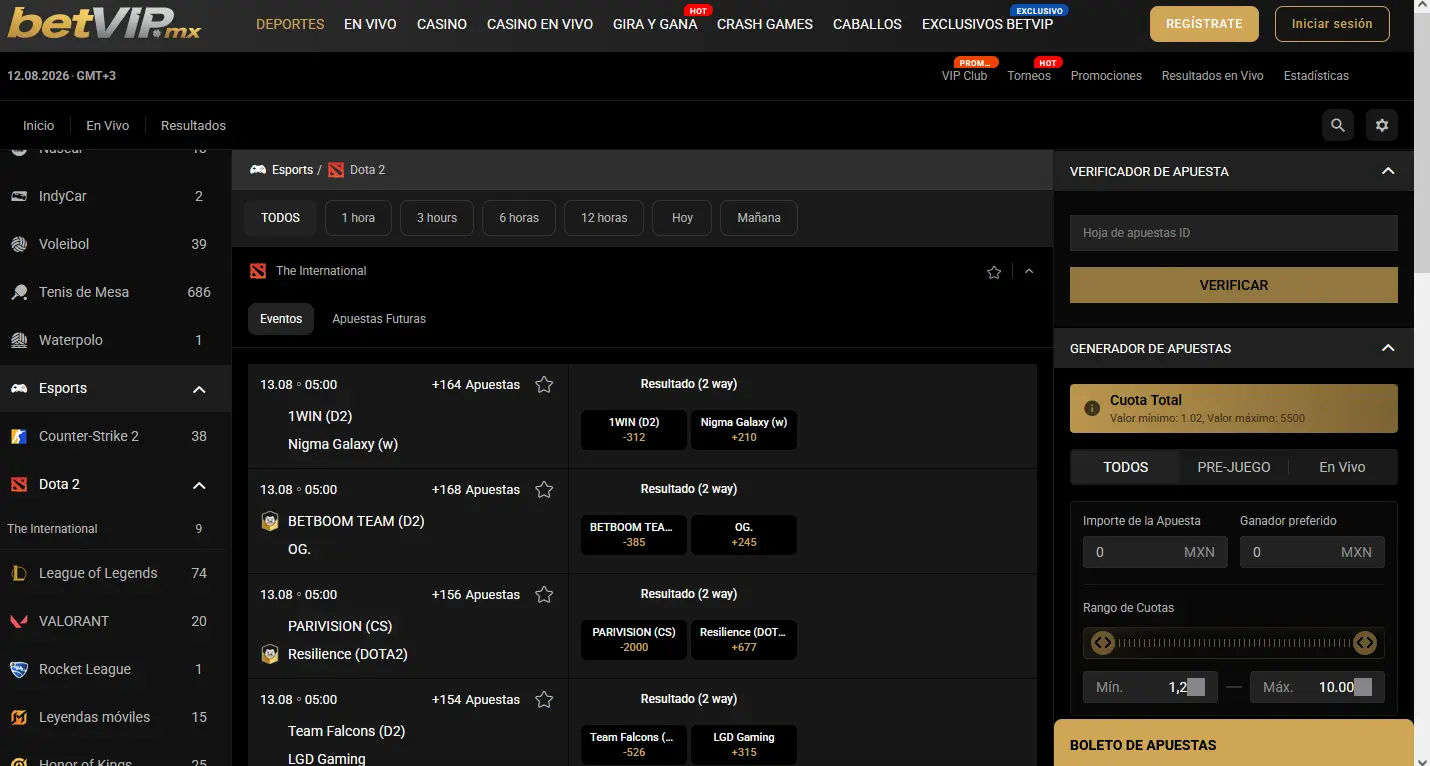Open the CABALLOS menu

click(x=867, y=24)
